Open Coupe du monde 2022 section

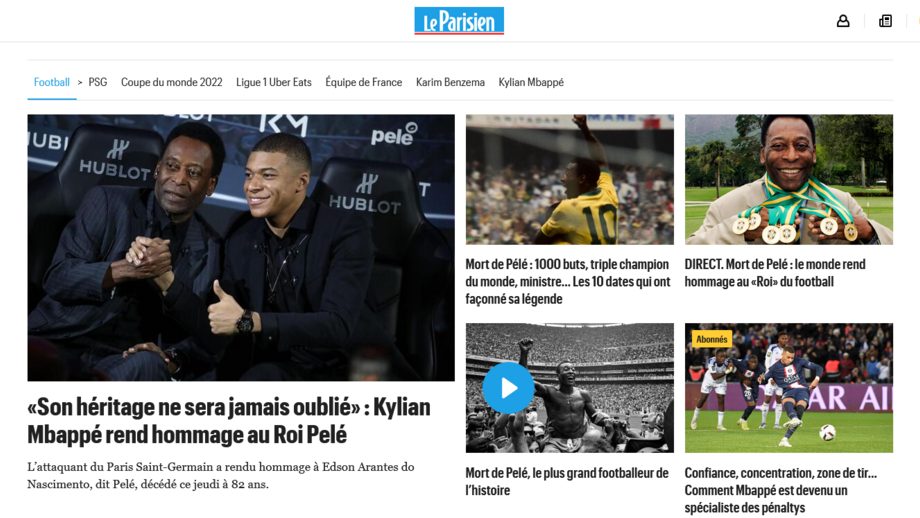click(x=171, y=82)
